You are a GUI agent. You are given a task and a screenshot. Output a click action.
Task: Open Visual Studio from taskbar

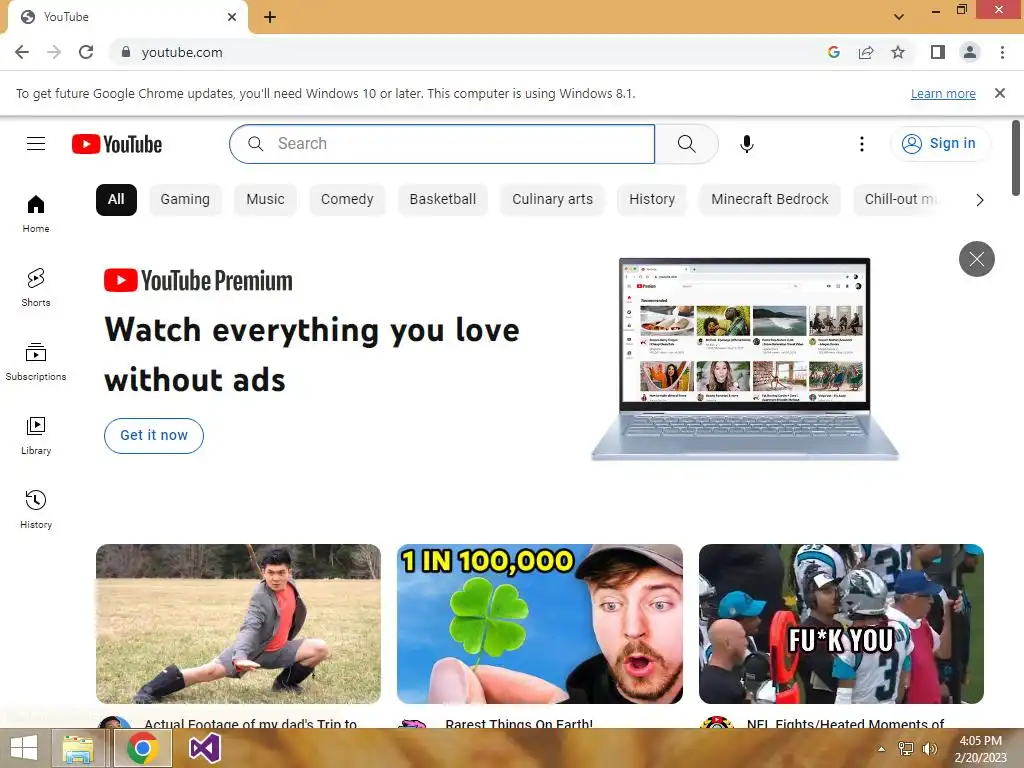tap(204, 748)
